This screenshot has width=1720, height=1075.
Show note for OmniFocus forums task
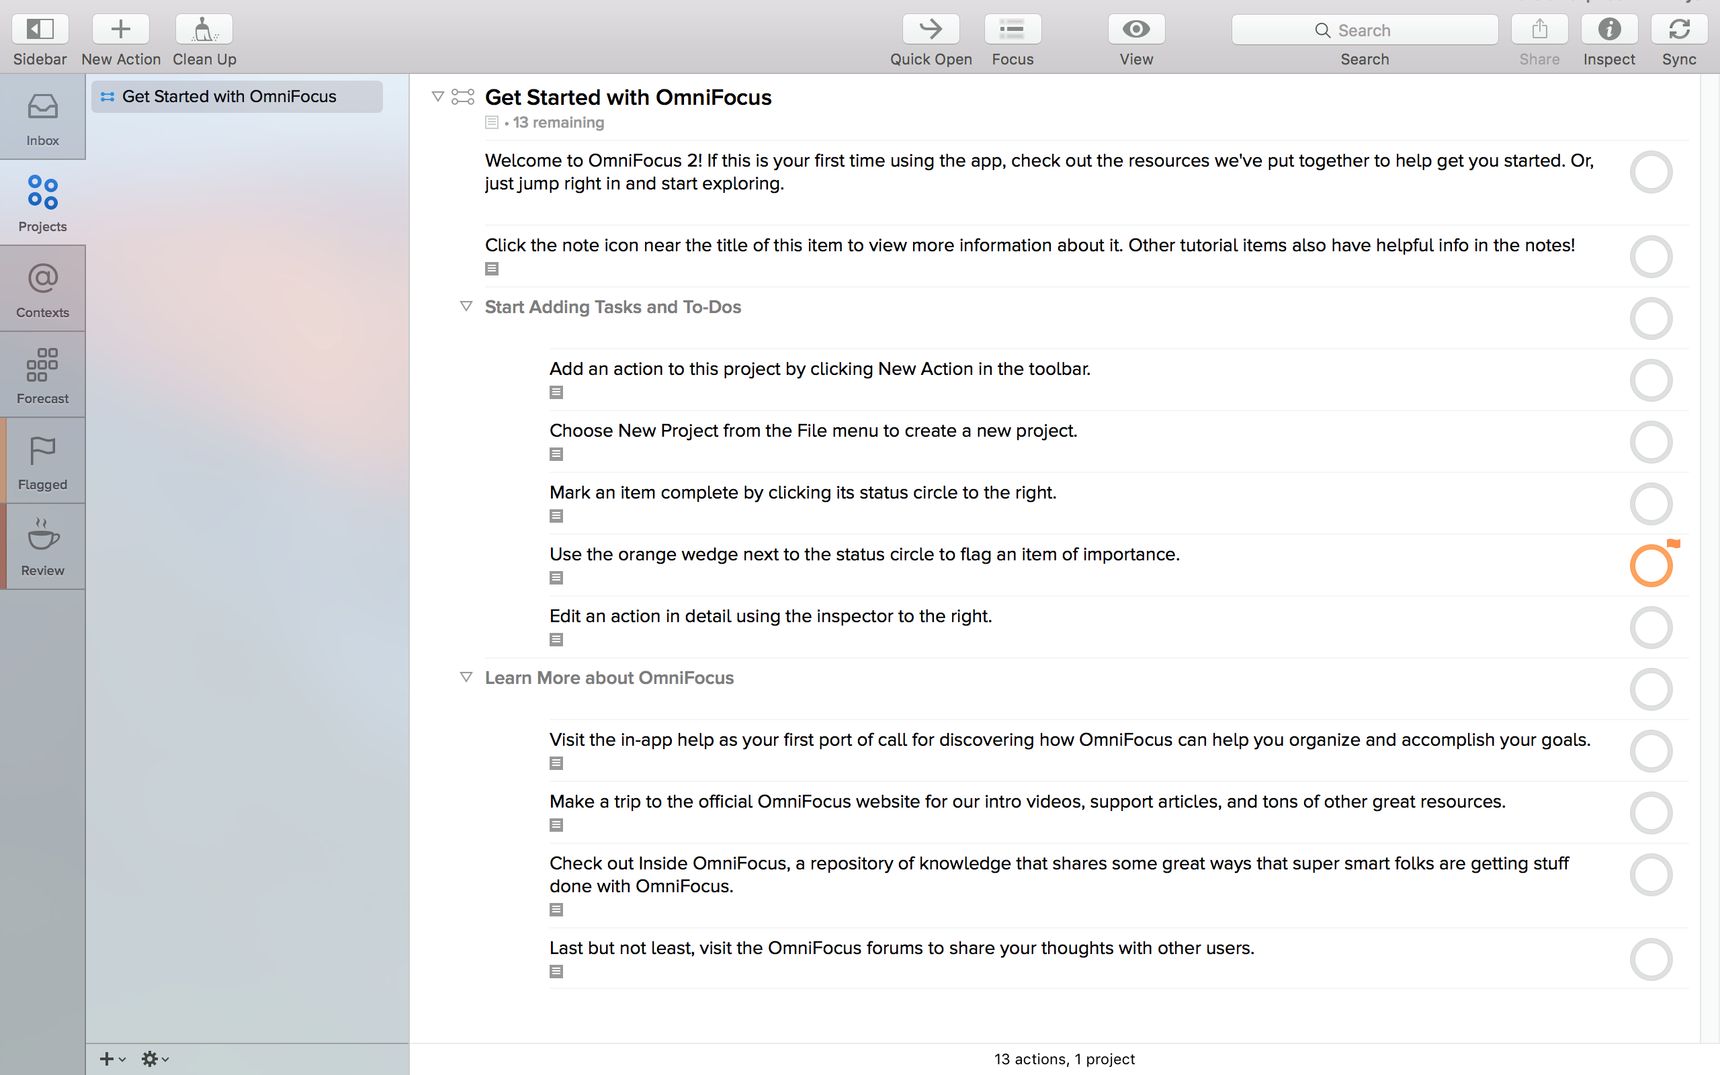click(x=556, y=972)
